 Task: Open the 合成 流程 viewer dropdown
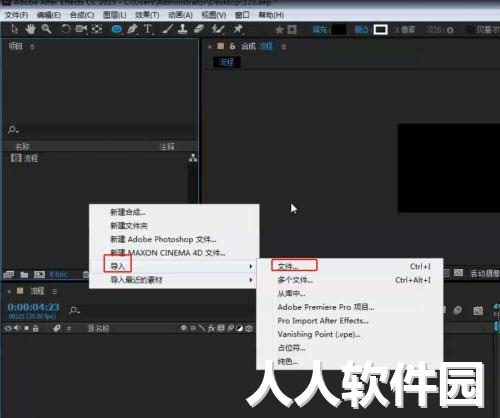(x=257, y=46)
